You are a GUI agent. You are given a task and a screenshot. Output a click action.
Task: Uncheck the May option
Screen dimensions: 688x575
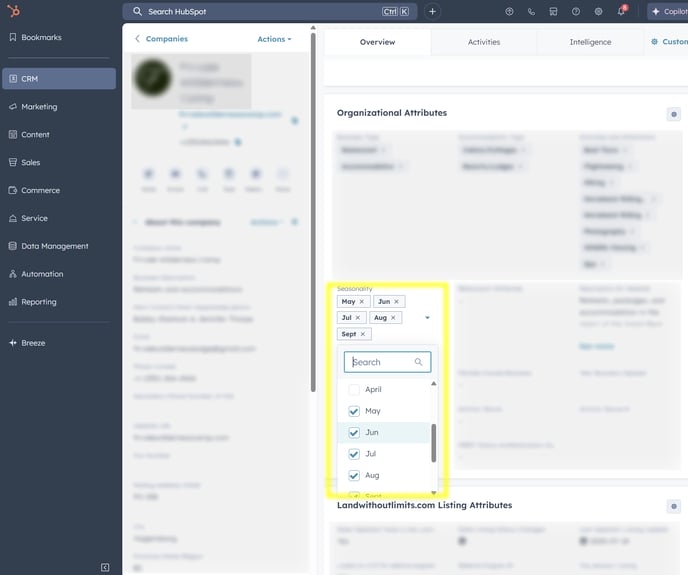[354, 411]
